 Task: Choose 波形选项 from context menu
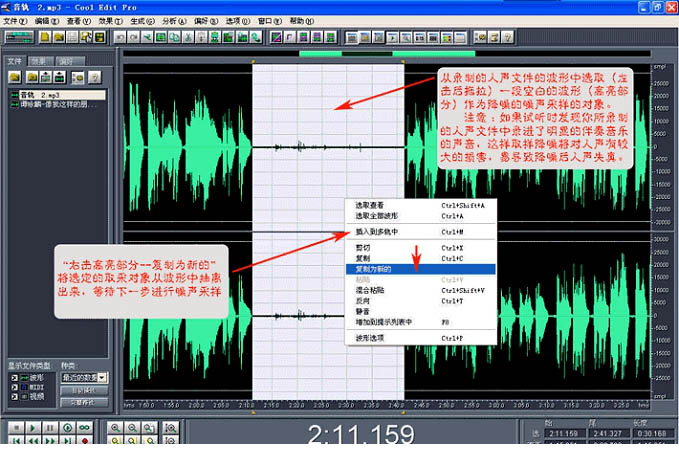420,338
